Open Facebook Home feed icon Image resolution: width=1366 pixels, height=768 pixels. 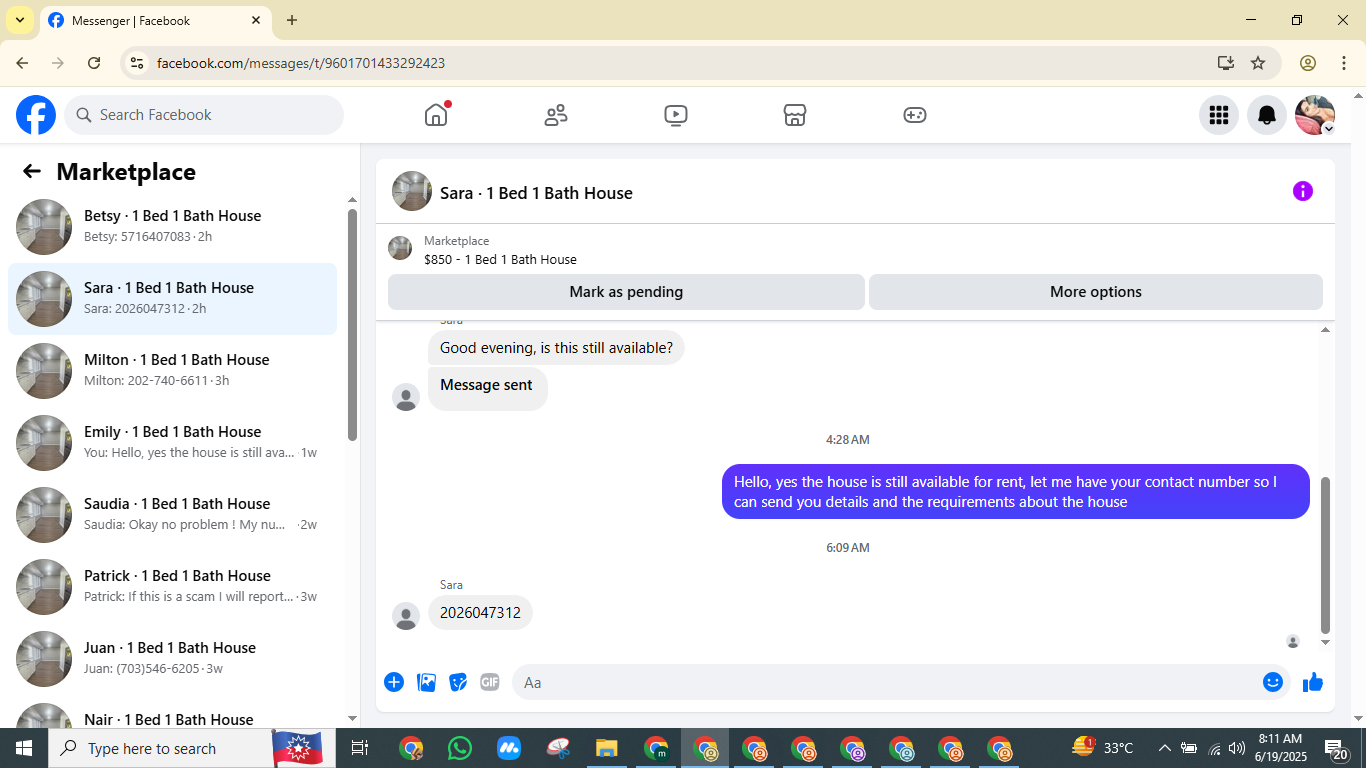[x=436, y=115]
